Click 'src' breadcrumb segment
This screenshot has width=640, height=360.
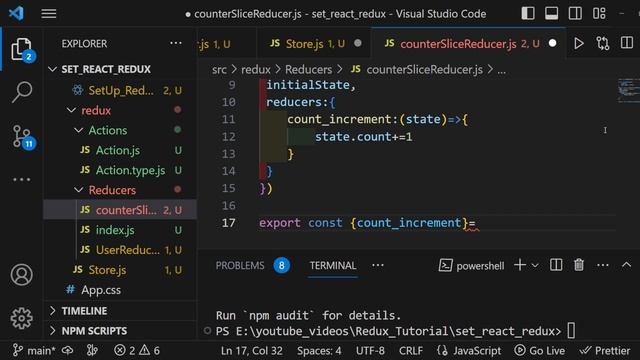(219, 70)
